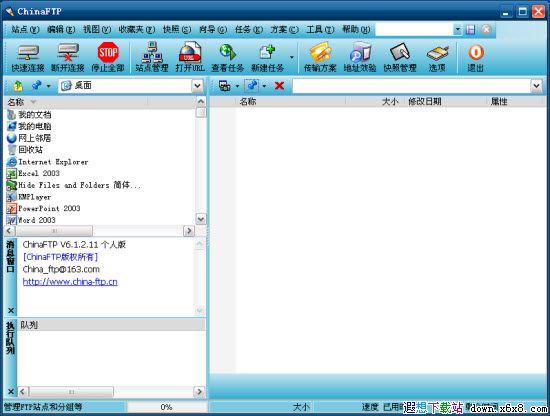550x416 pixels.
Task: Select Hide Files and Folders entry
Action: tap(74, 185)
